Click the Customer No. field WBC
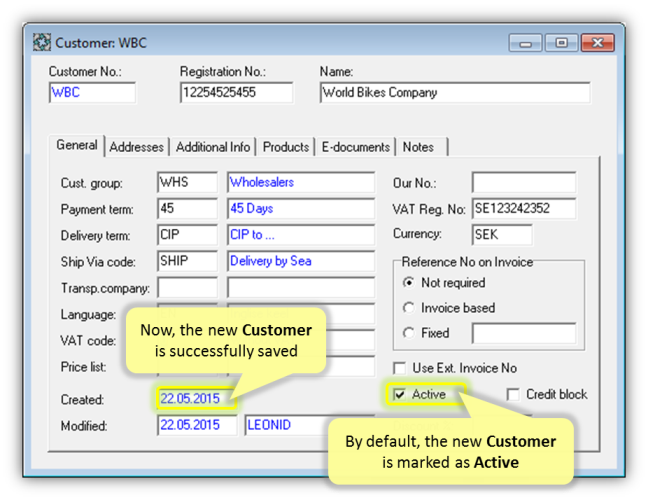The height and width of the screenshot is (500, 648). 93,93
